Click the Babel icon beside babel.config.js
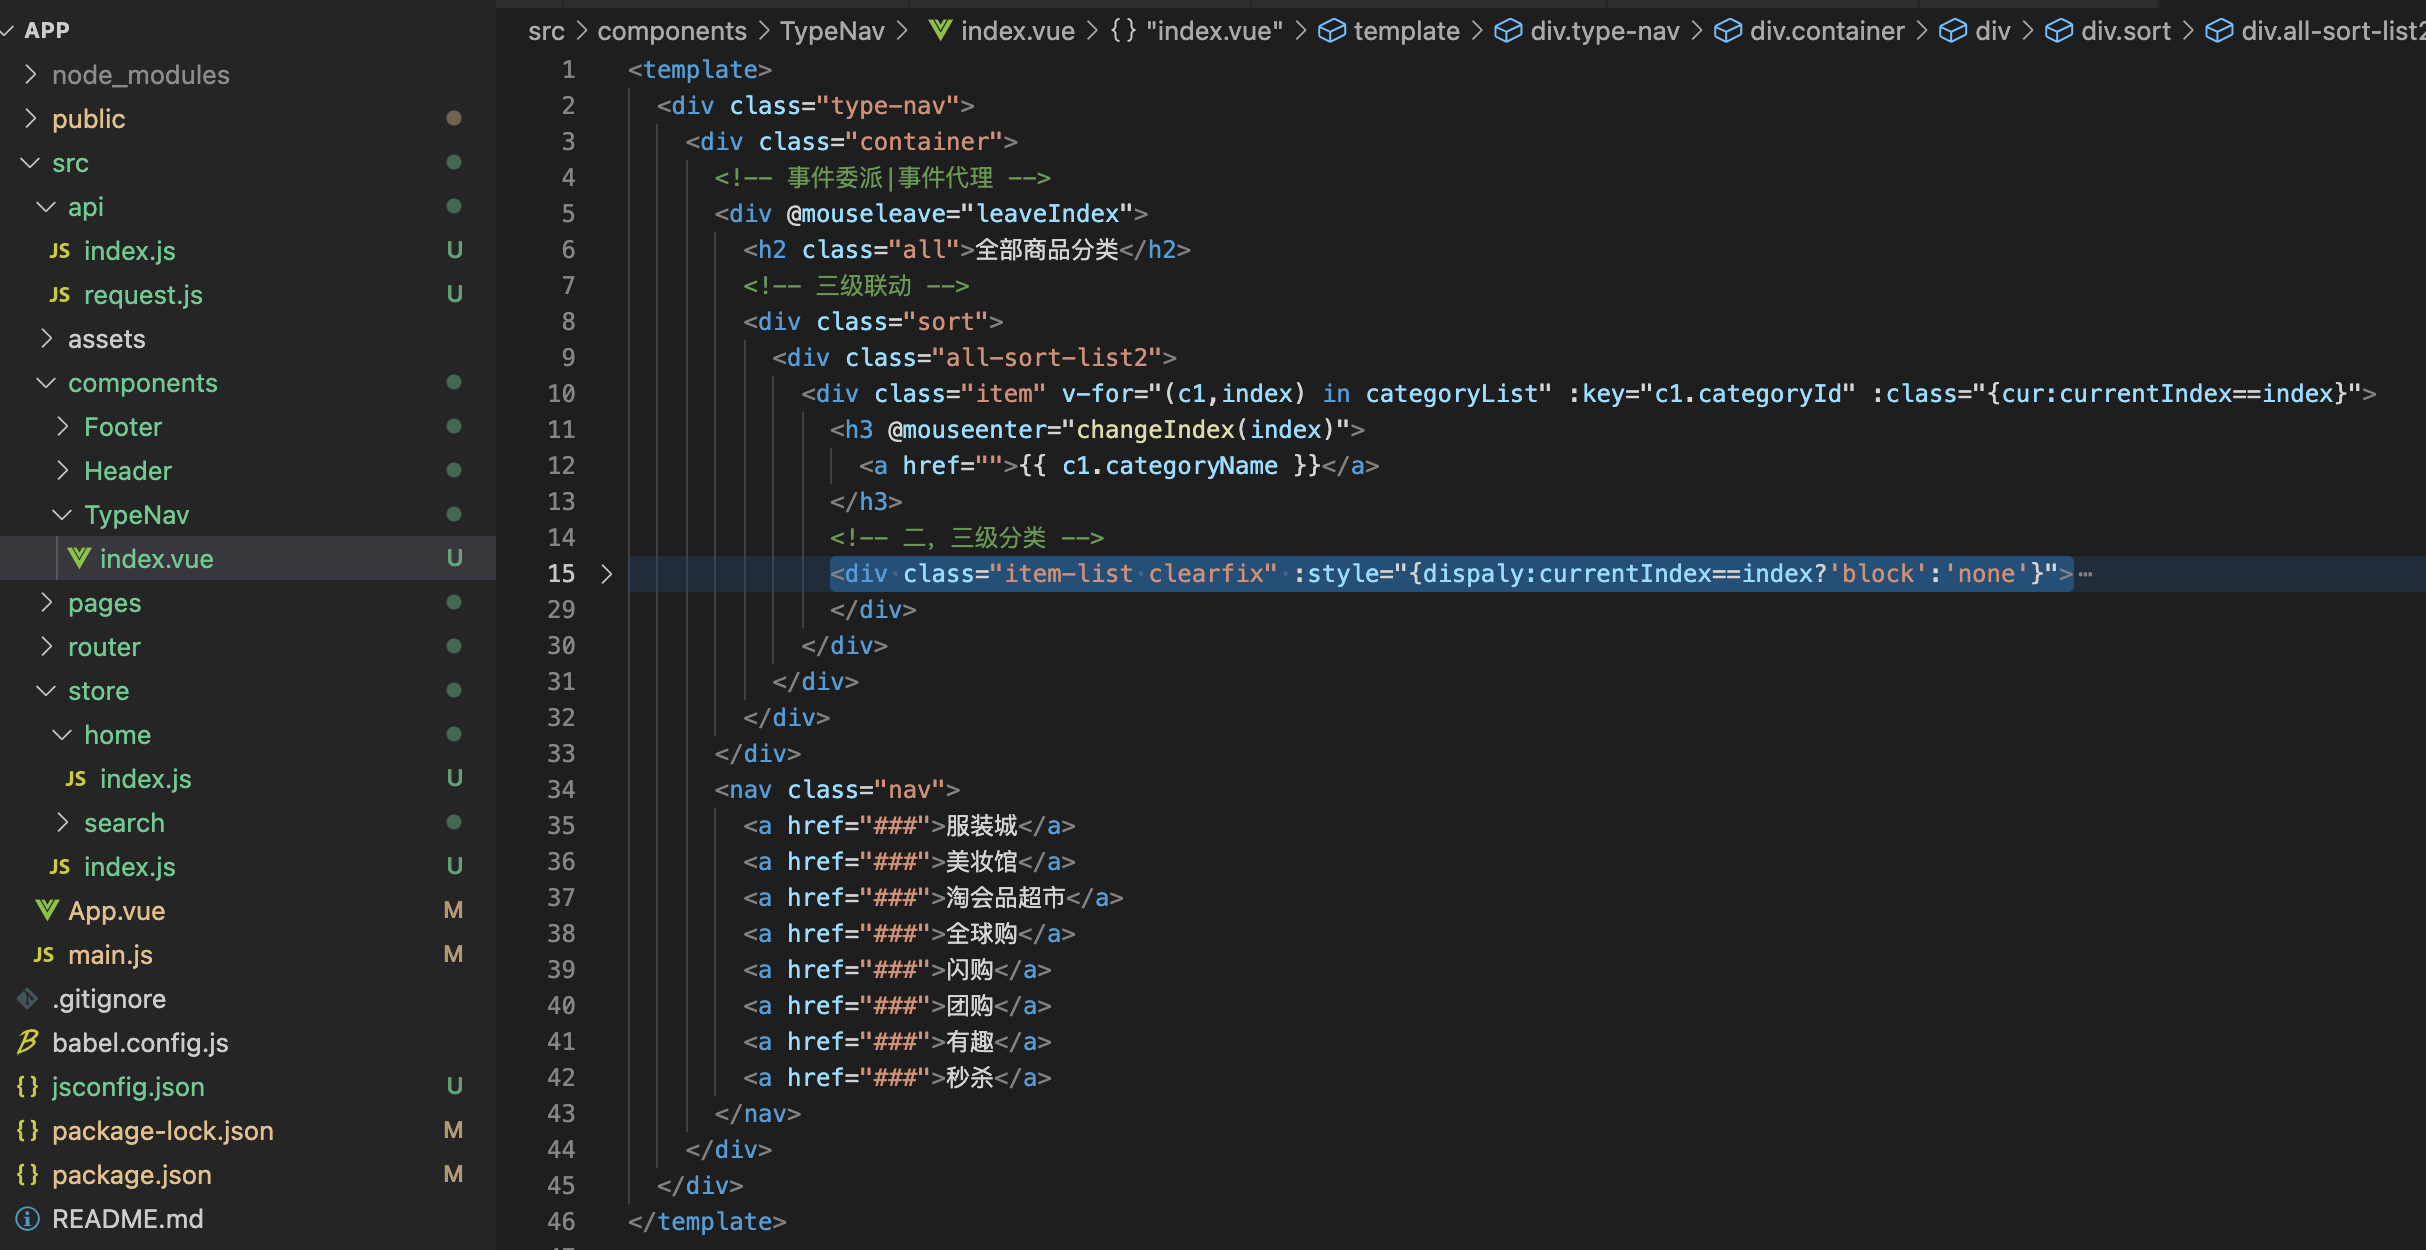This screenshot has height=1250, width=2426. [x=28, y=1042]
